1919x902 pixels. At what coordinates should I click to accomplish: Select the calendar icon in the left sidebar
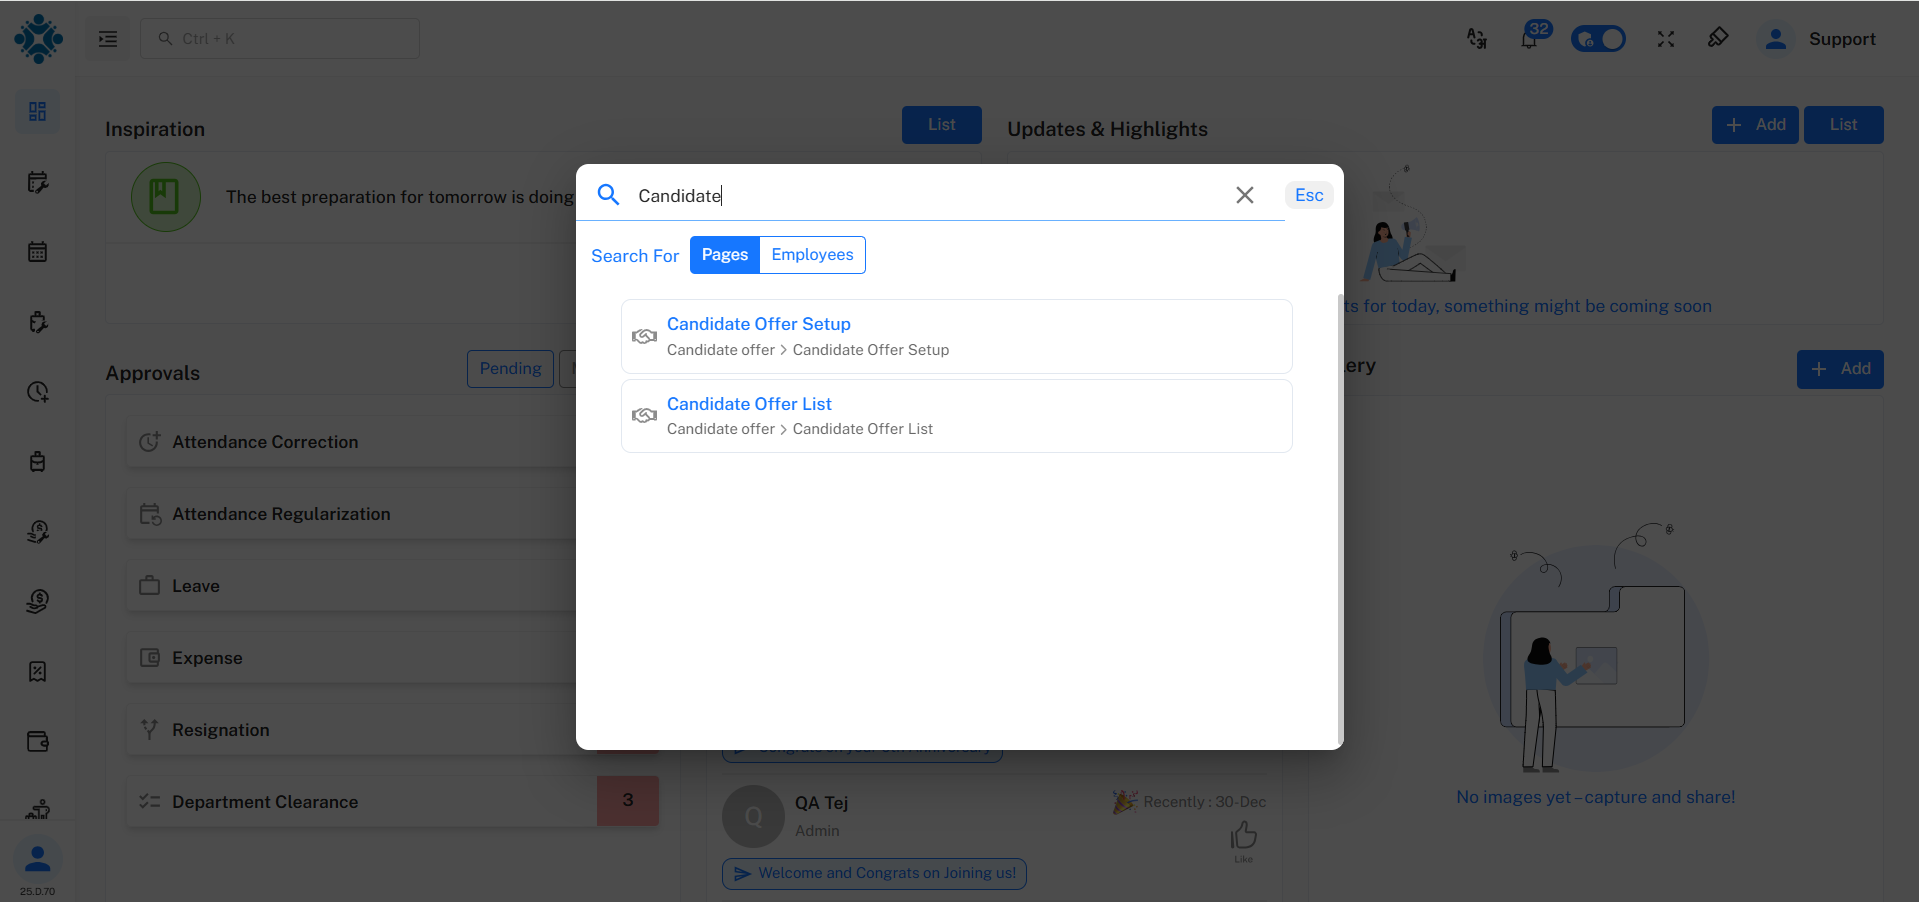[x=37, y=251]
